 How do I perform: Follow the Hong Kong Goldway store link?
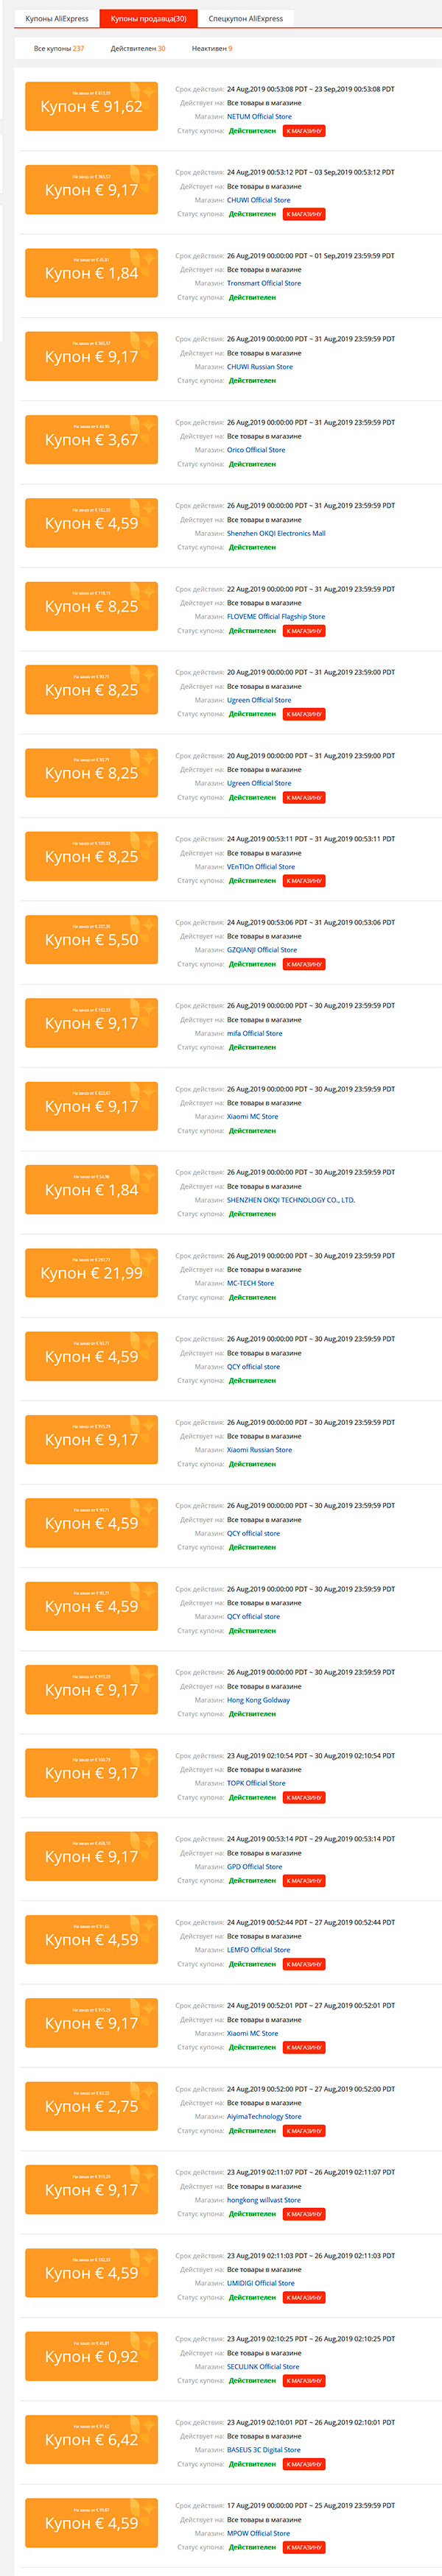click(258, 1700)
